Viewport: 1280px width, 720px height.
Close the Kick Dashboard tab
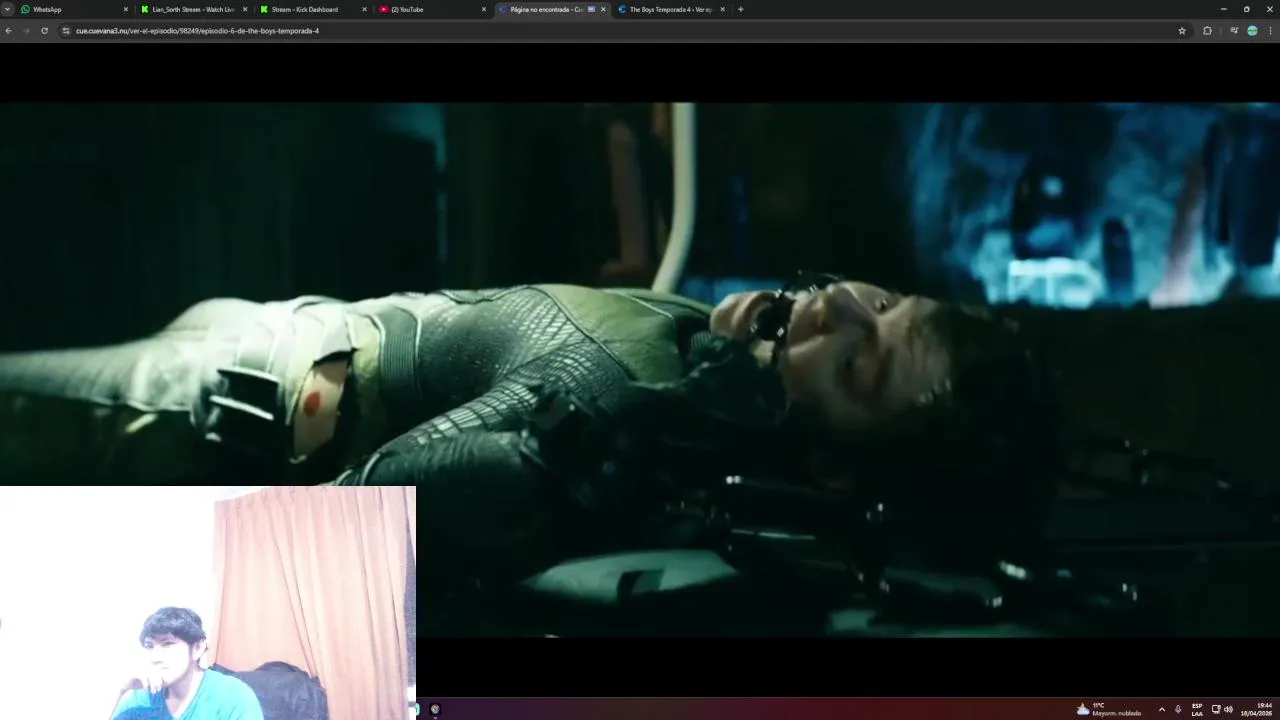(364, 9)
